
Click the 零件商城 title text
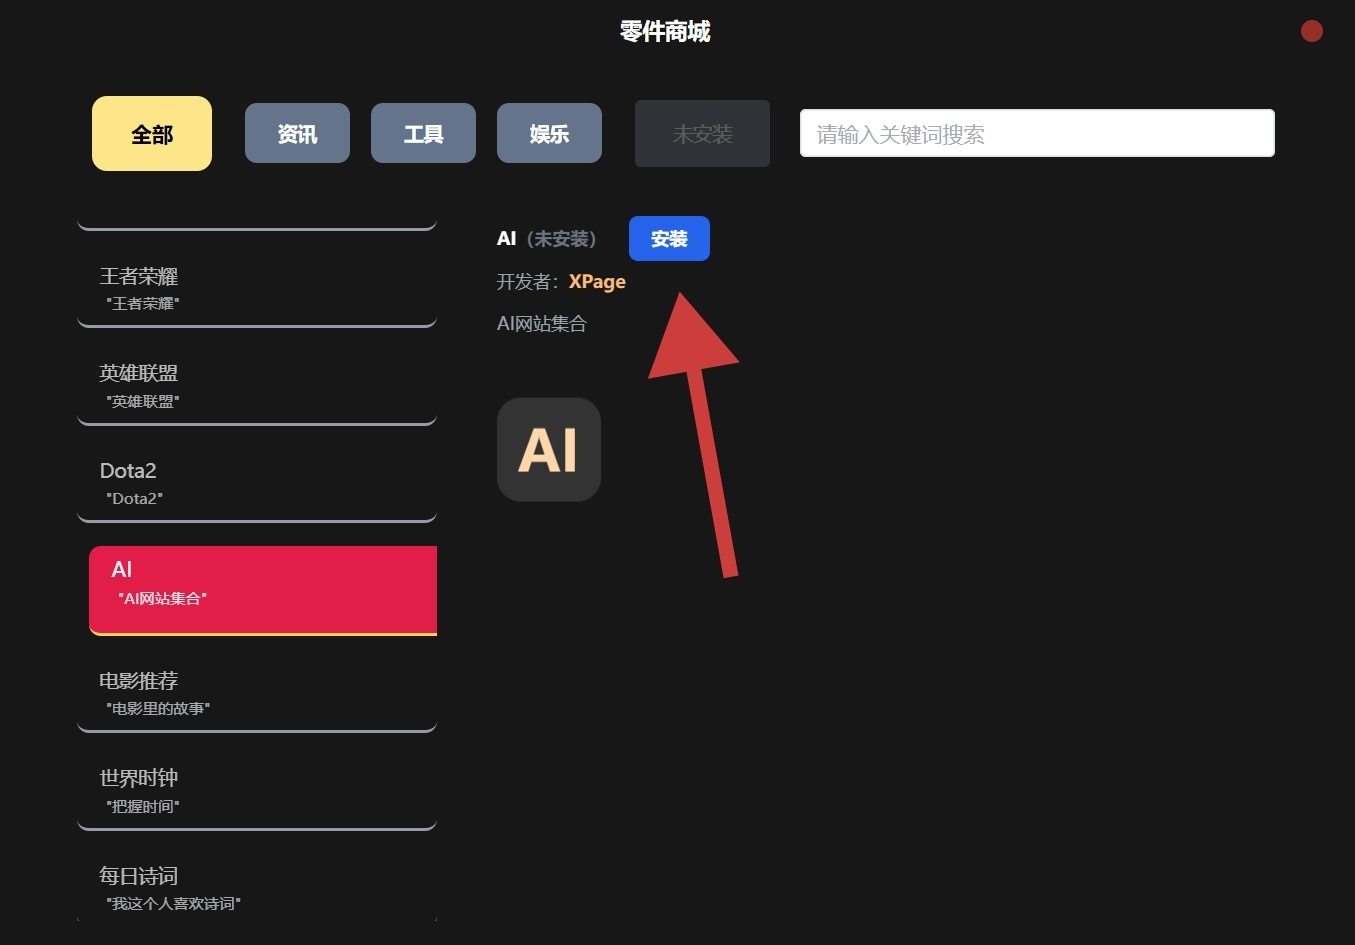(665, 32)
